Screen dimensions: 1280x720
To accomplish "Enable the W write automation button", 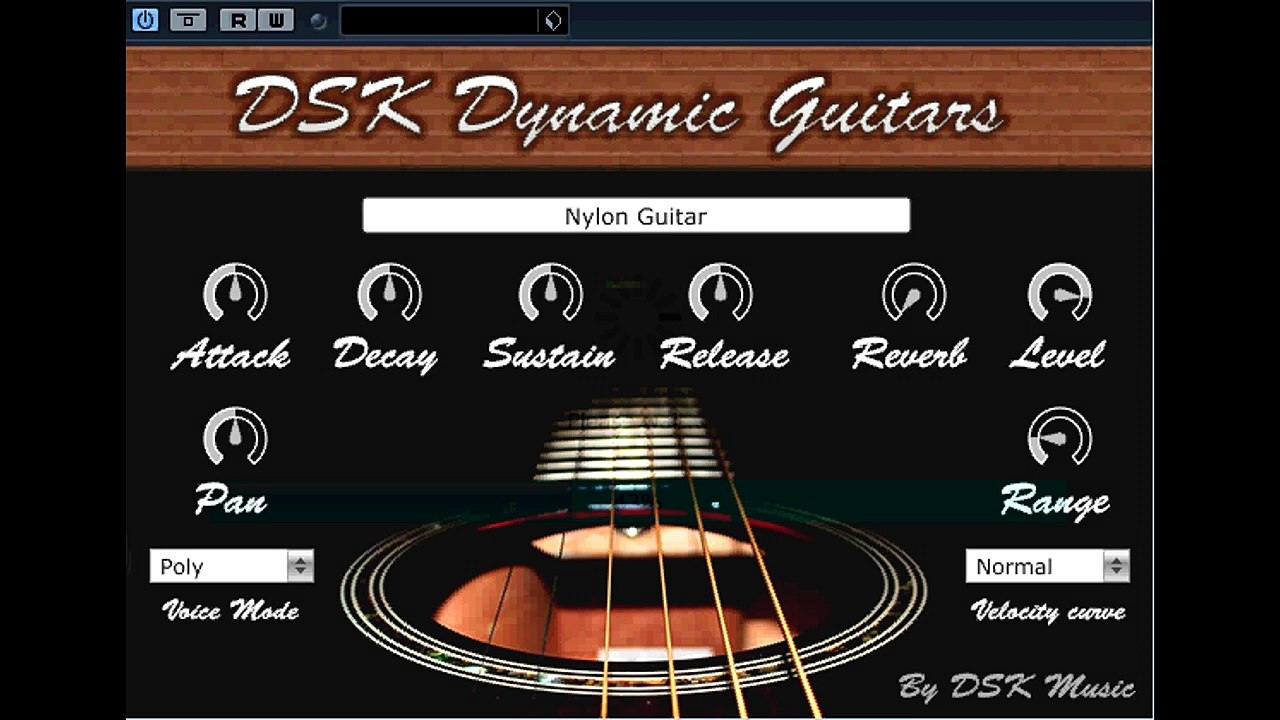I will point(275,20).
